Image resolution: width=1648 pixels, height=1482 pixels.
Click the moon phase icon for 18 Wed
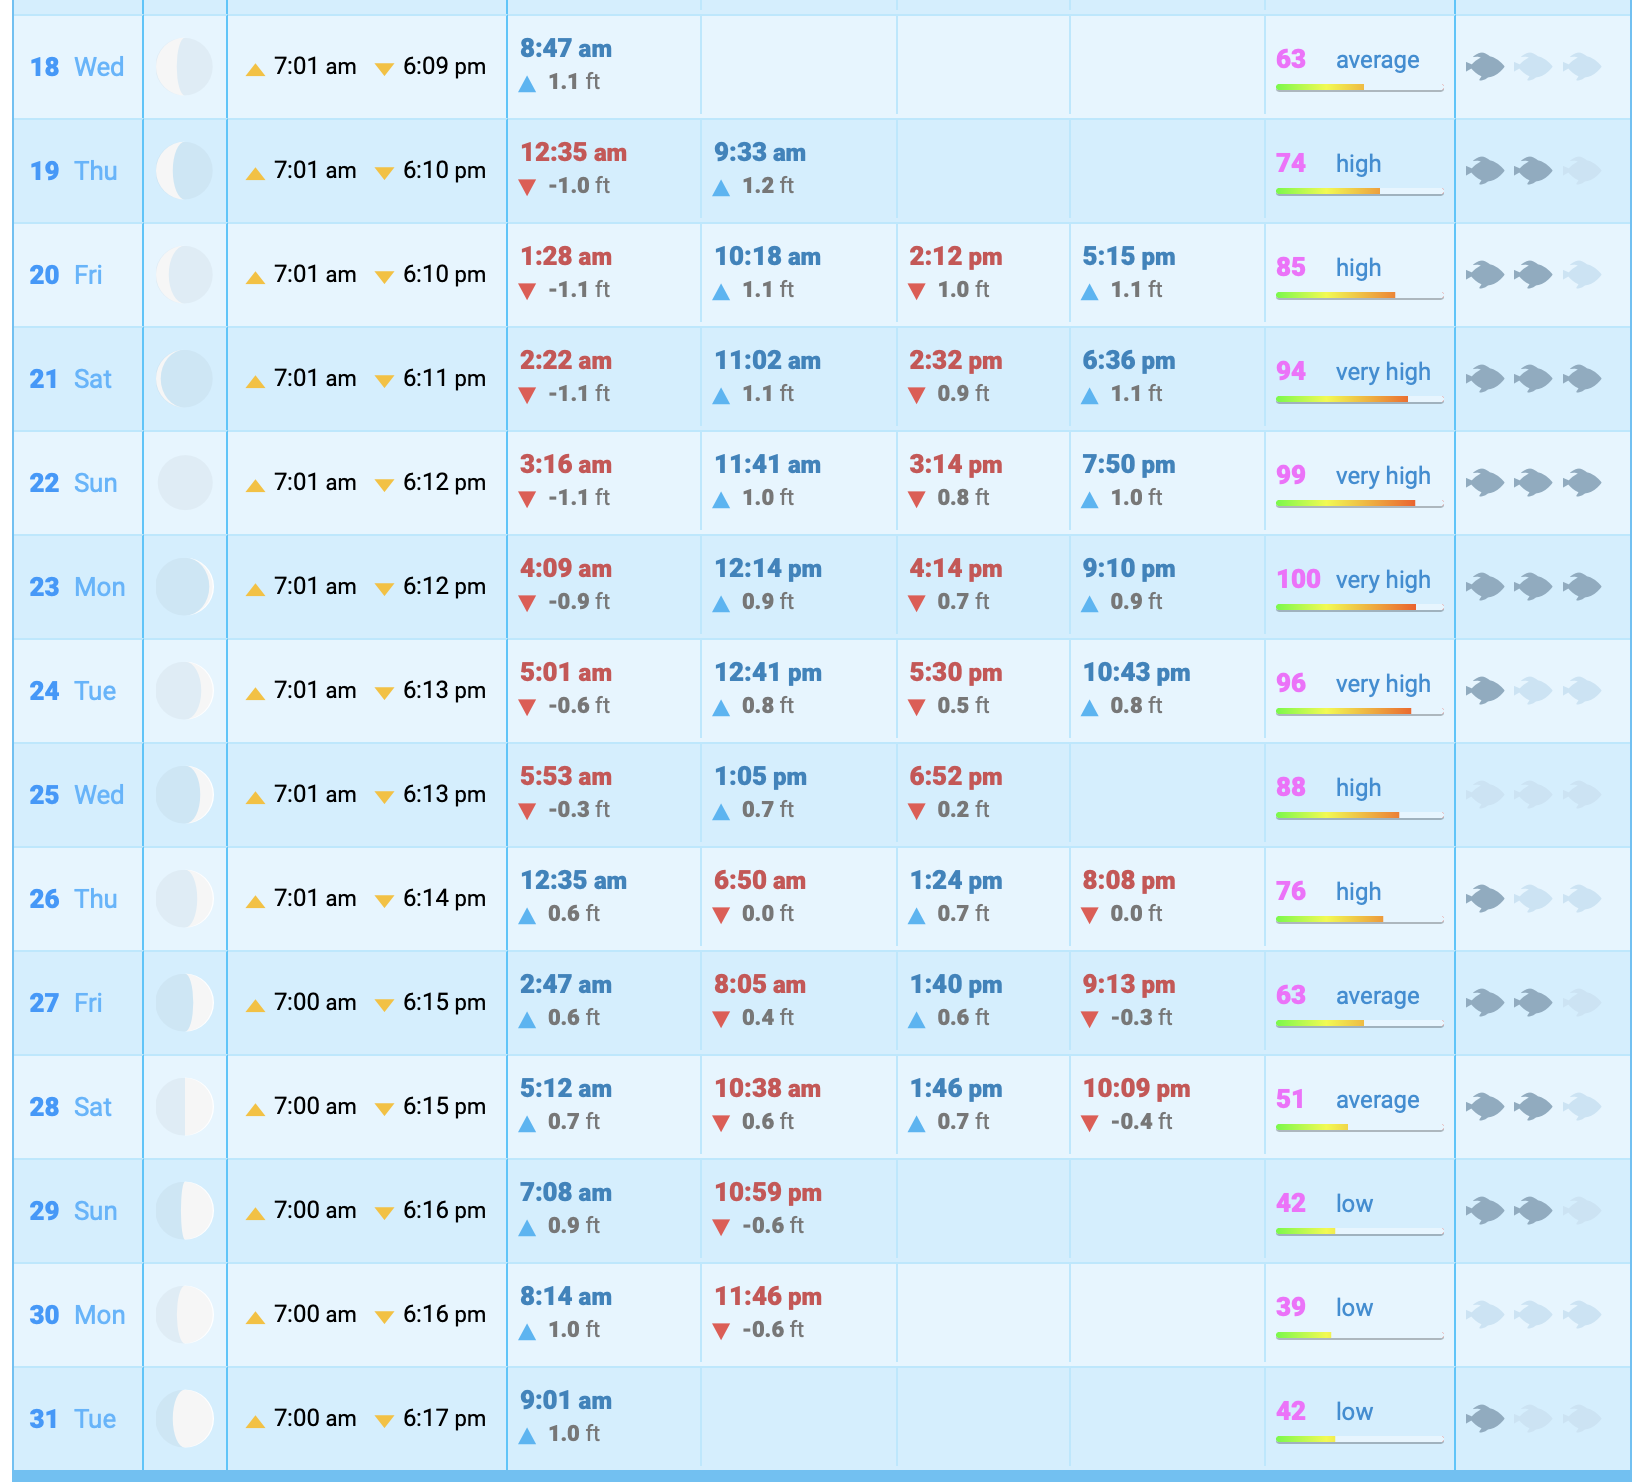185,67
